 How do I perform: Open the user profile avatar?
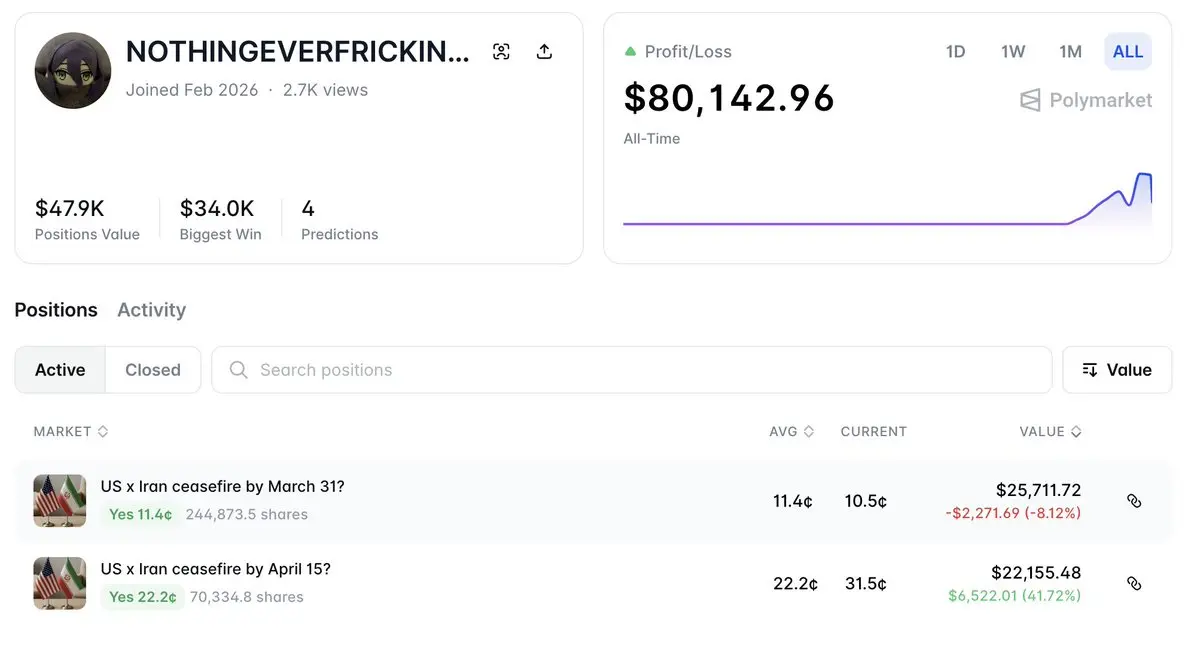click(x=73, y=70)
